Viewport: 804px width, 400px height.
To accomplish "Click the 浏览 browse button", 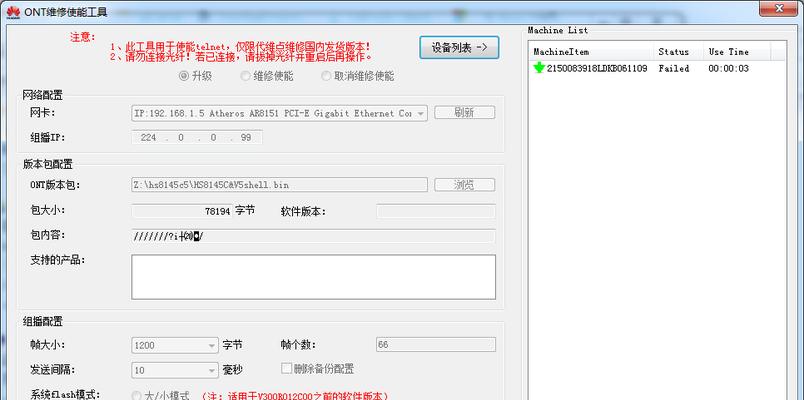I will pyautogui.click(x=465, y=185).
